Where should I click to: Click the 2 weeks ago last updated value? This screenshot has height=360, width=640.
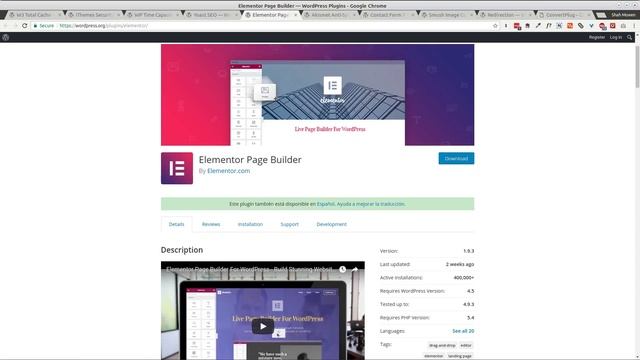[x=460, y=264]
